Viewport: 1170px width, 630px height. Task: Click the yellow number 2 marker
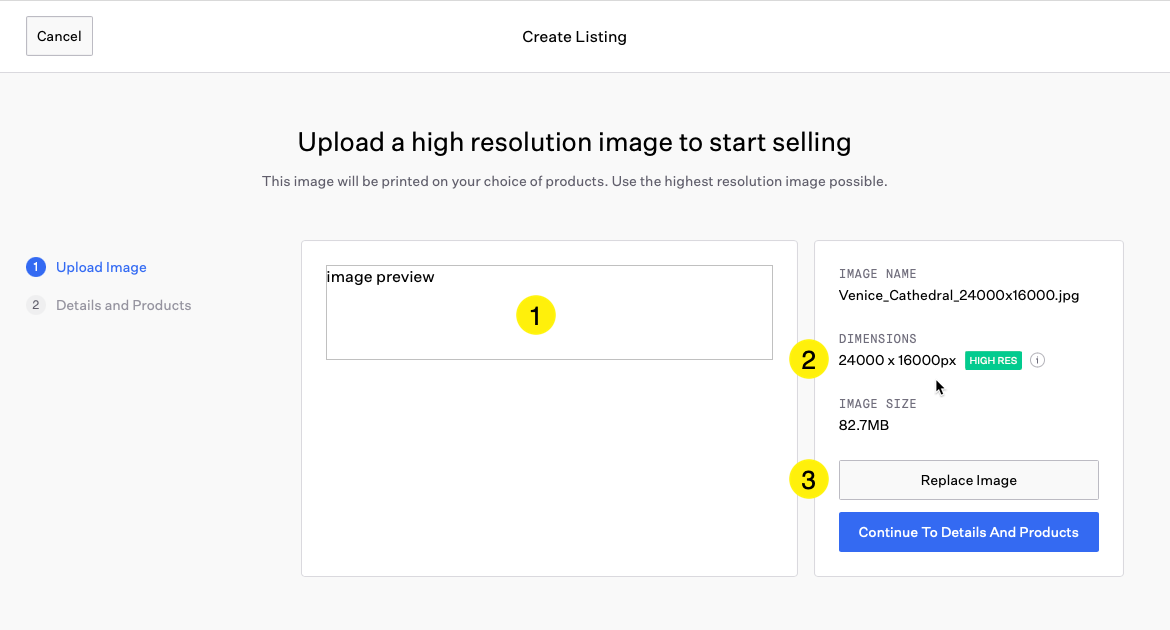click(809, 360)
